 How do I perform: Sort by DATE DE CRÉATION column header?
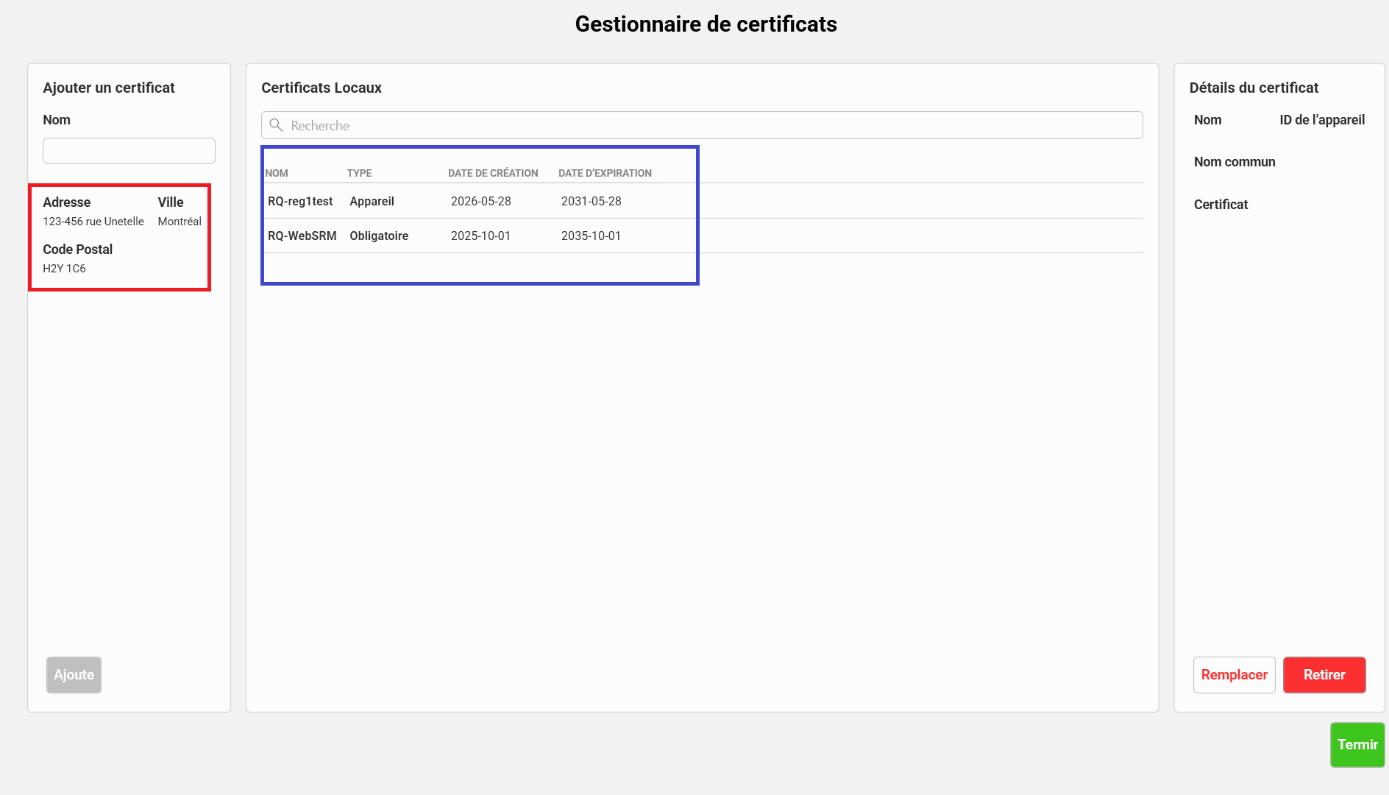(x=493, y=173)
